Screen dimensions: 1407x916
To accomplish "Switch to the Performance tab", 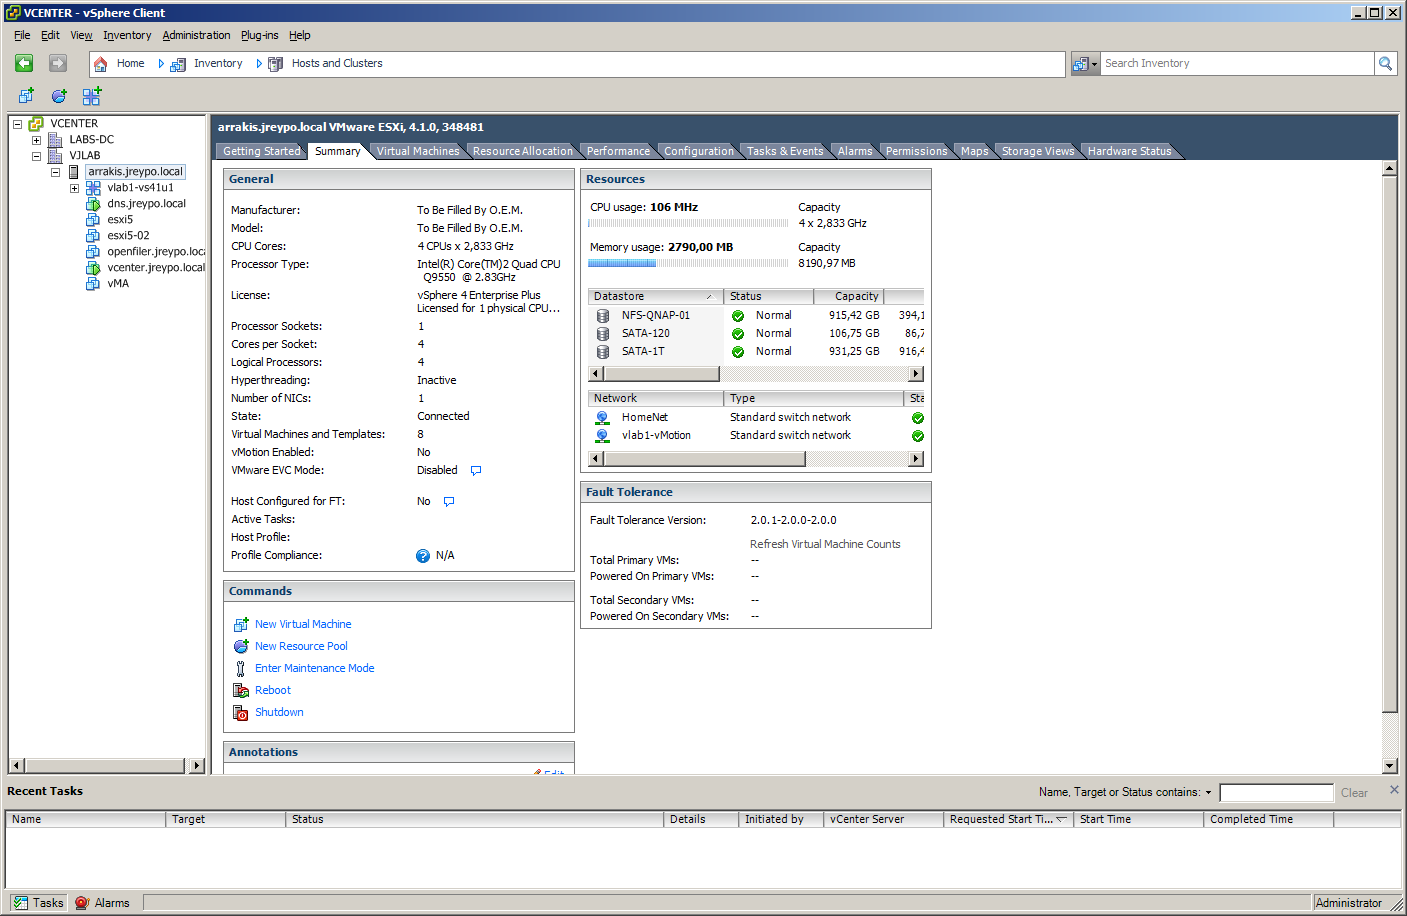I will (x=617, y=151).
